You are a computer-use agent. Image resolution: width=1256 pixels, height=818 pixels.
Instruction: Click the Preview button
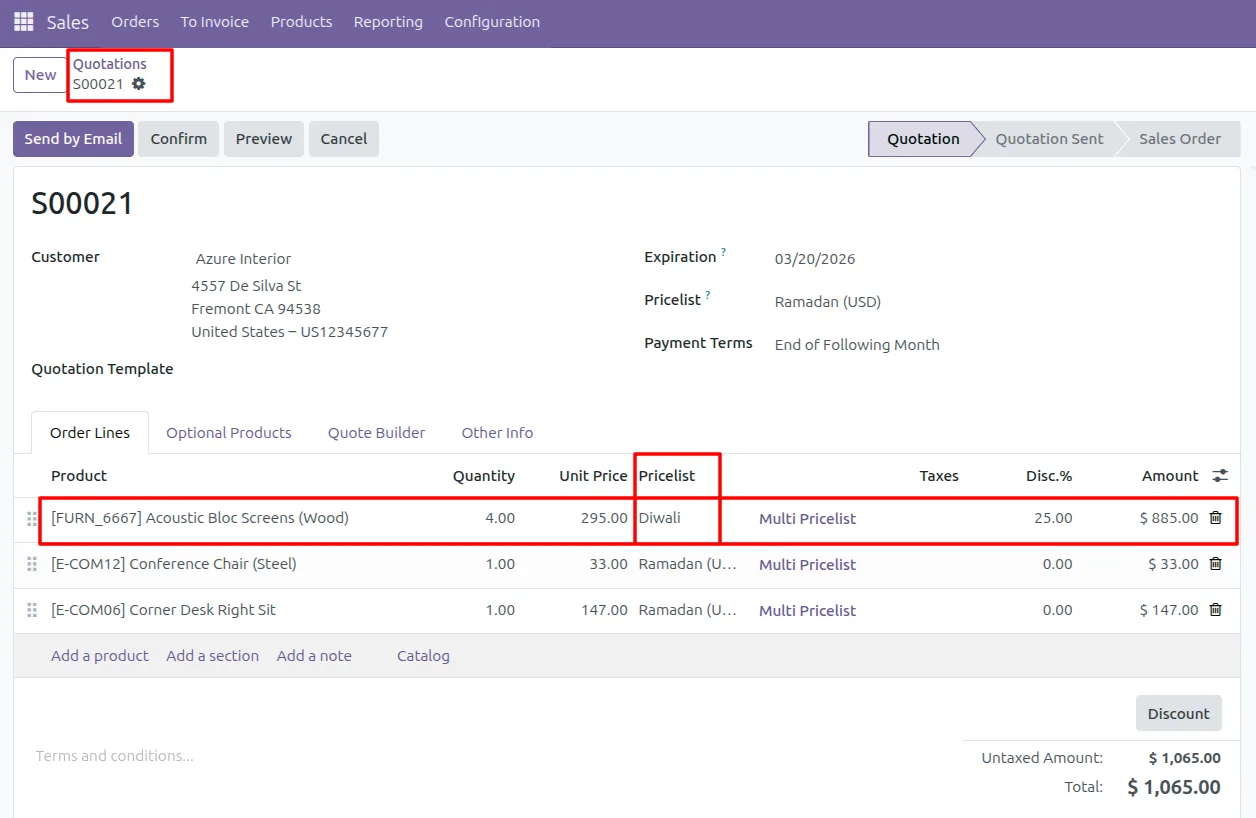(x=264, y=139)
